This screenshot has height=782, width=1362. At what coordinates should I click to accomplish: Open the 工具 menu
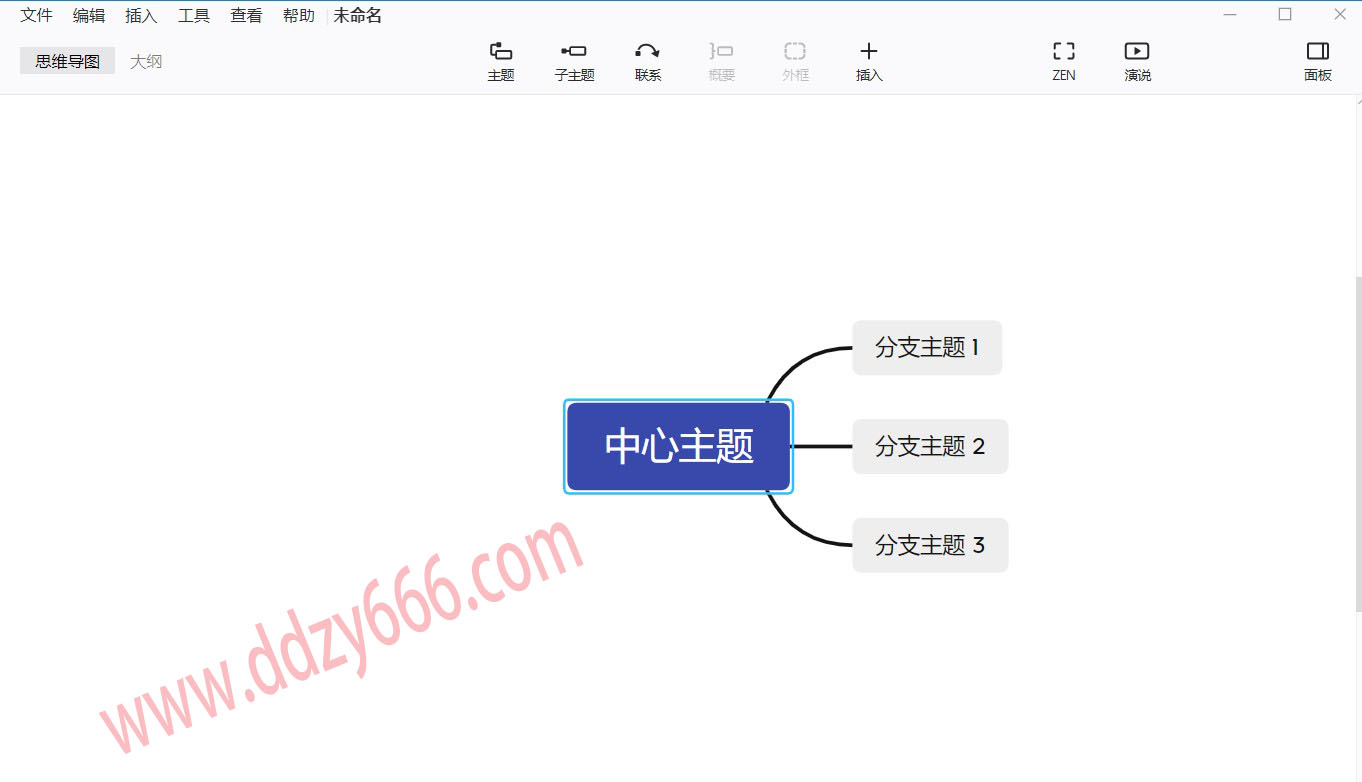[x=194, y=16]
